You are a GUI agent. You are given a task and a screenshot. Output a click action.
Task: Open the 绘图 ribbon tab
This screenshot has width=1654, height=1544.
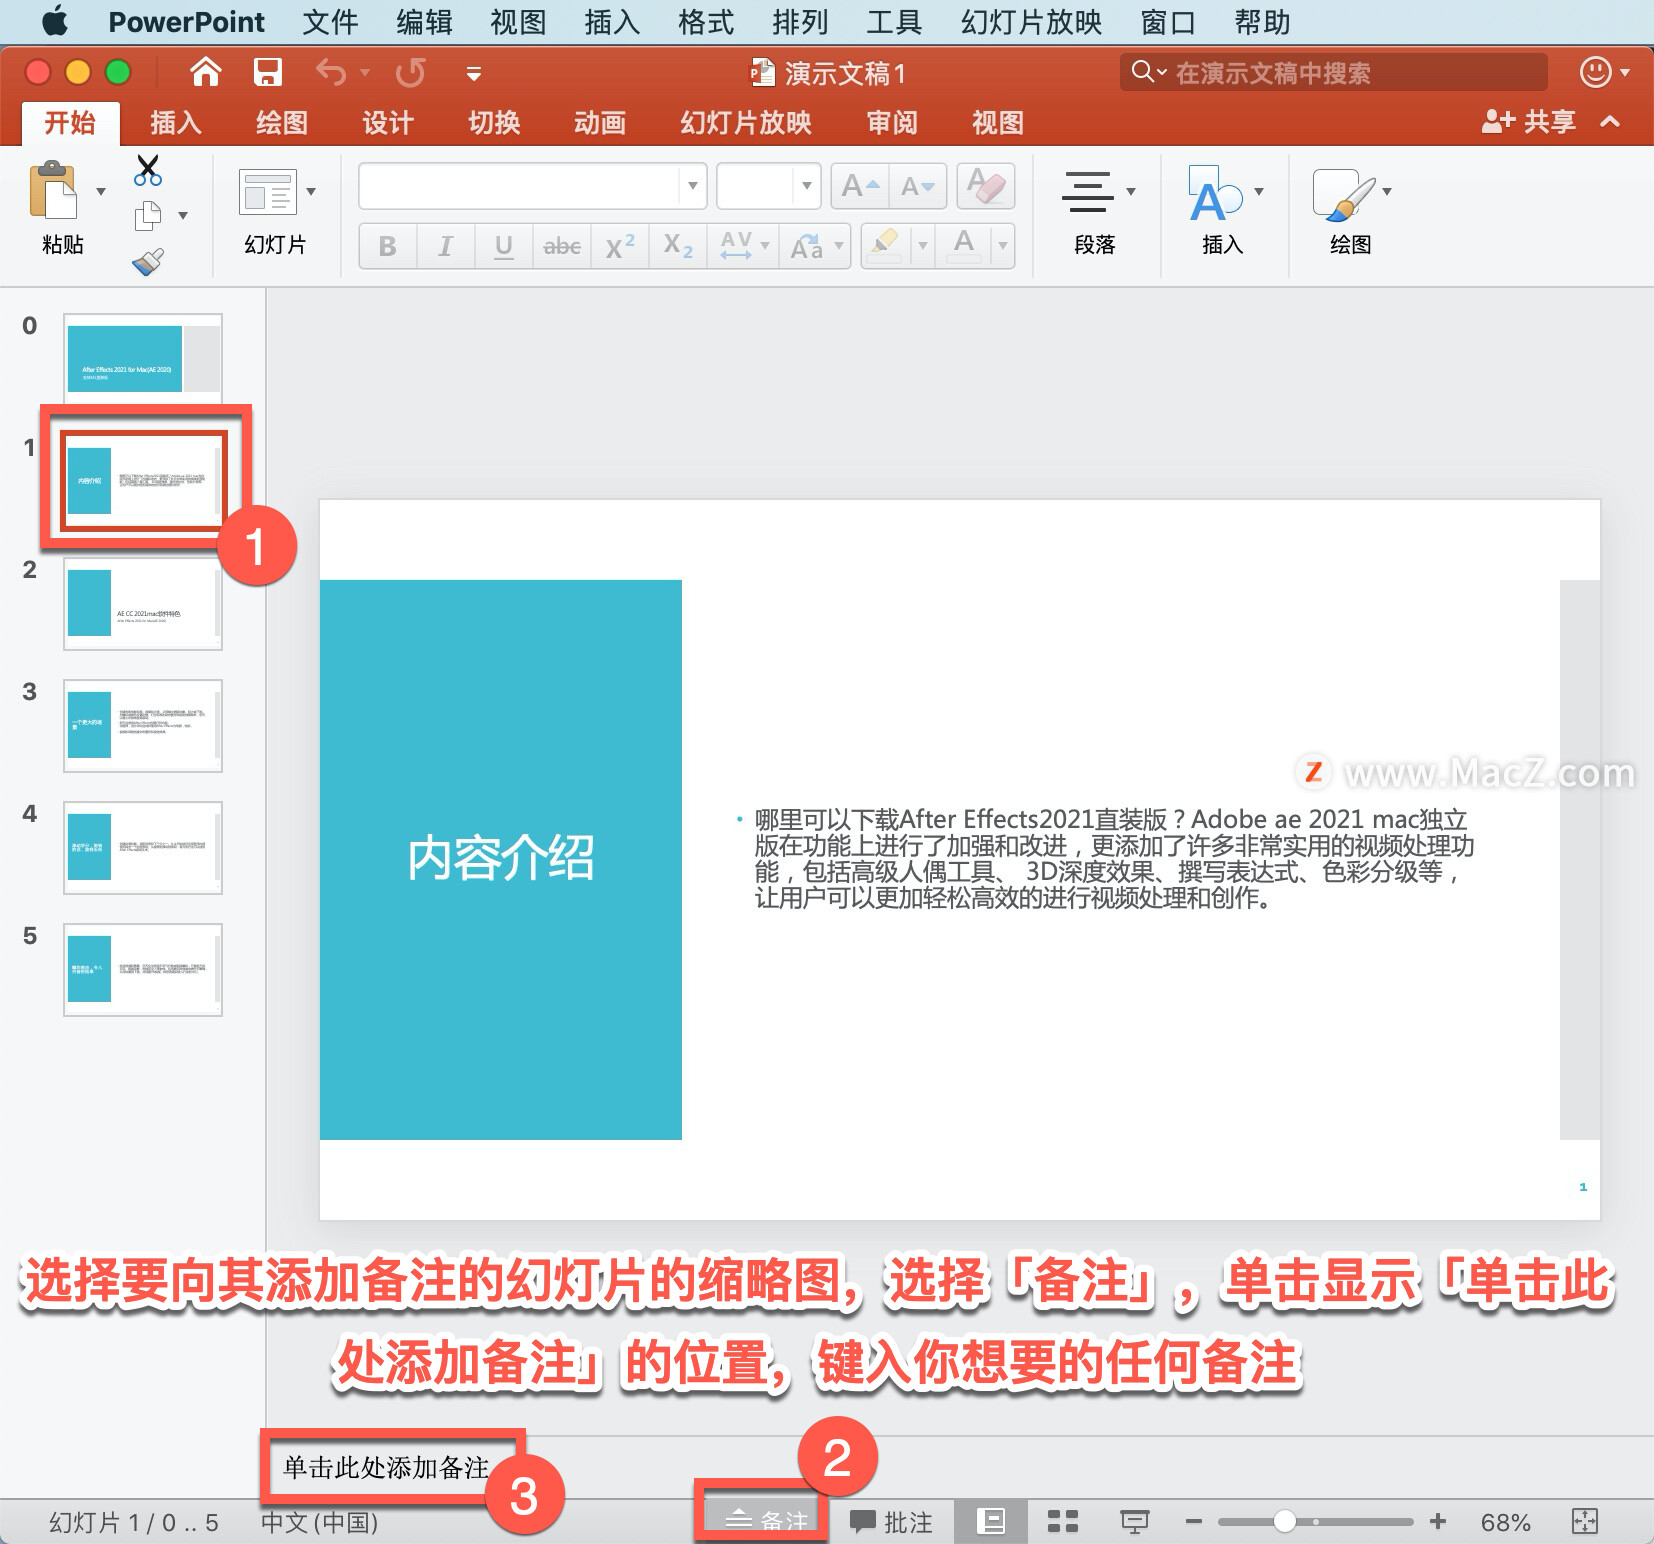tap(282, 123)
